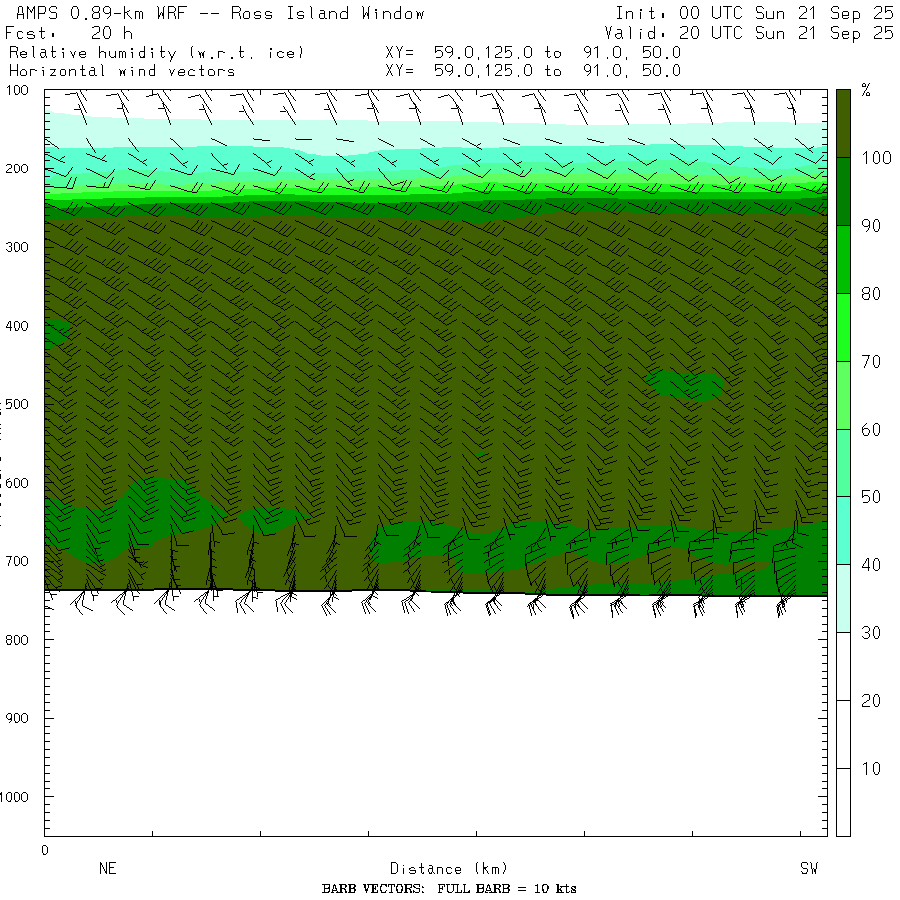Click the colorbar label 90
This screenshot has width=900, height=900.
tap(871, 226)
